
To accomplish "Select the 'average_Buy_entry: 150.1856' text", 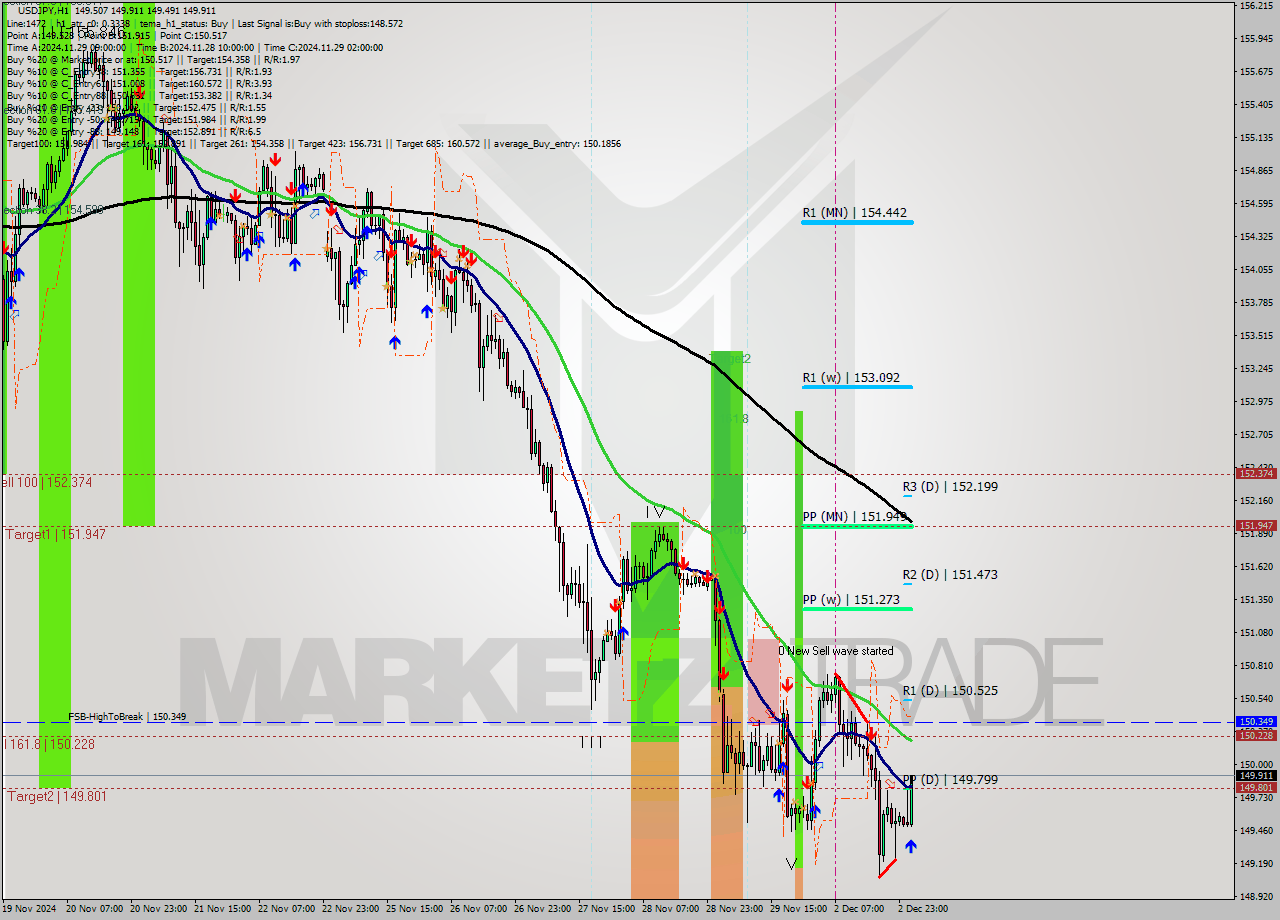I will [555, 144].
